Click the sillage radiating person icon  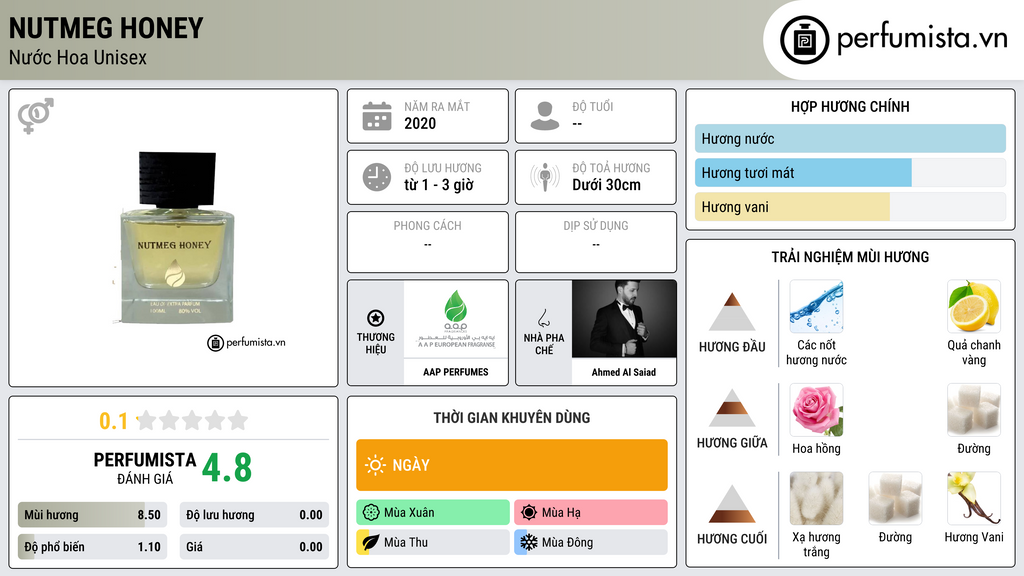pos(545,177)
